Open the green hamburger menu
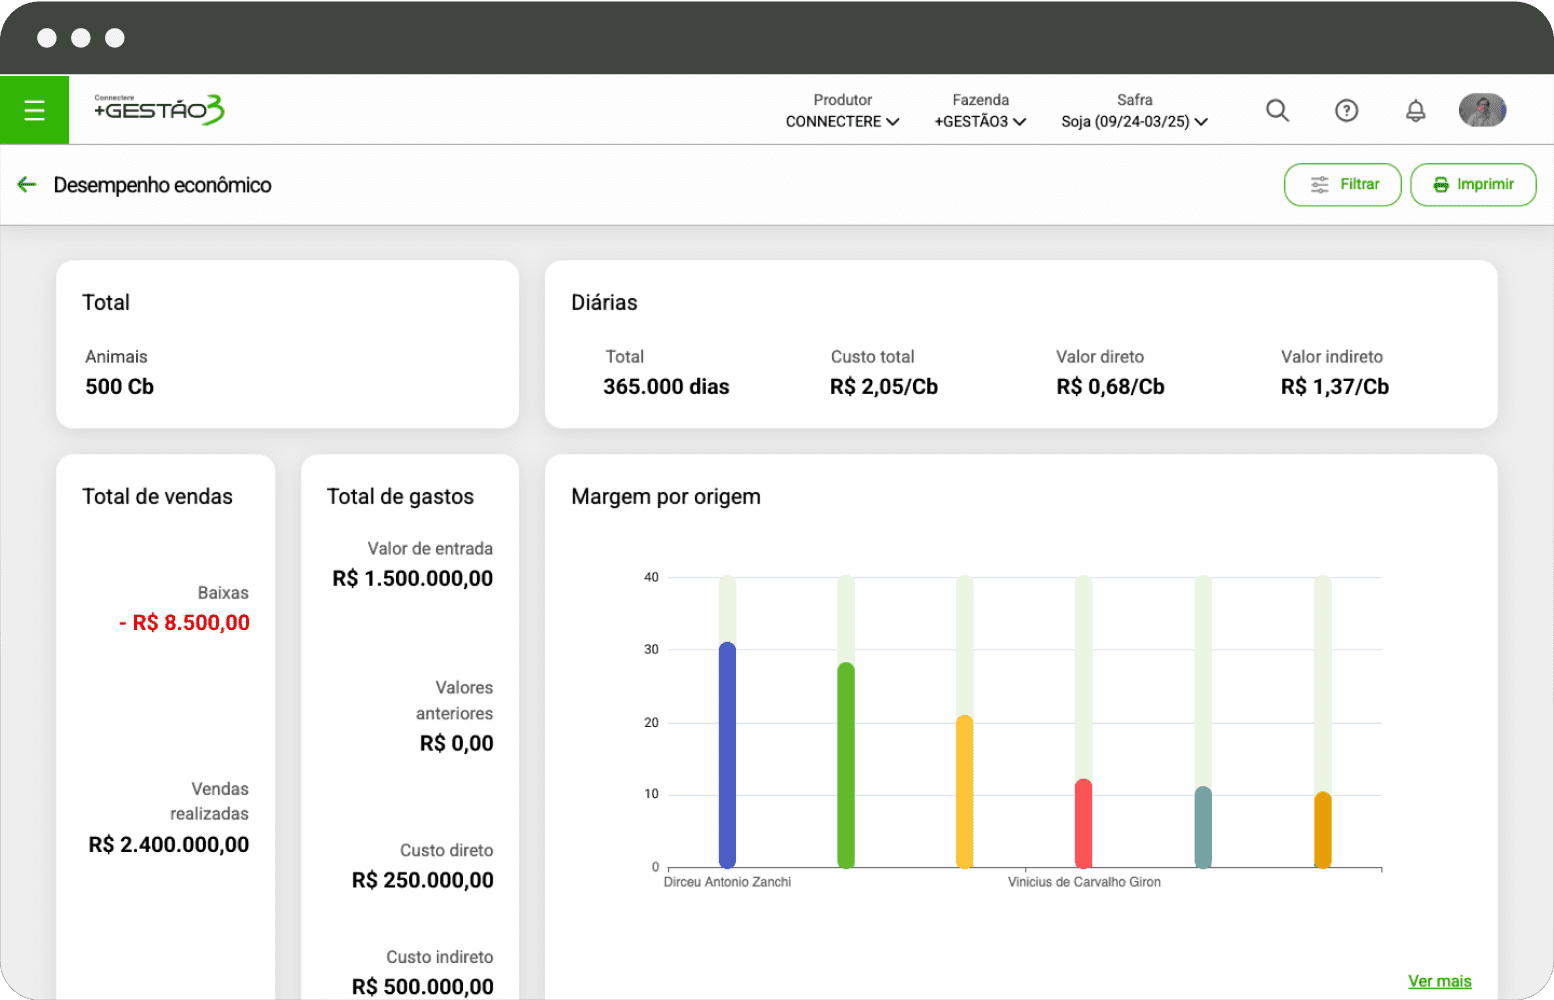 (34, 110)
